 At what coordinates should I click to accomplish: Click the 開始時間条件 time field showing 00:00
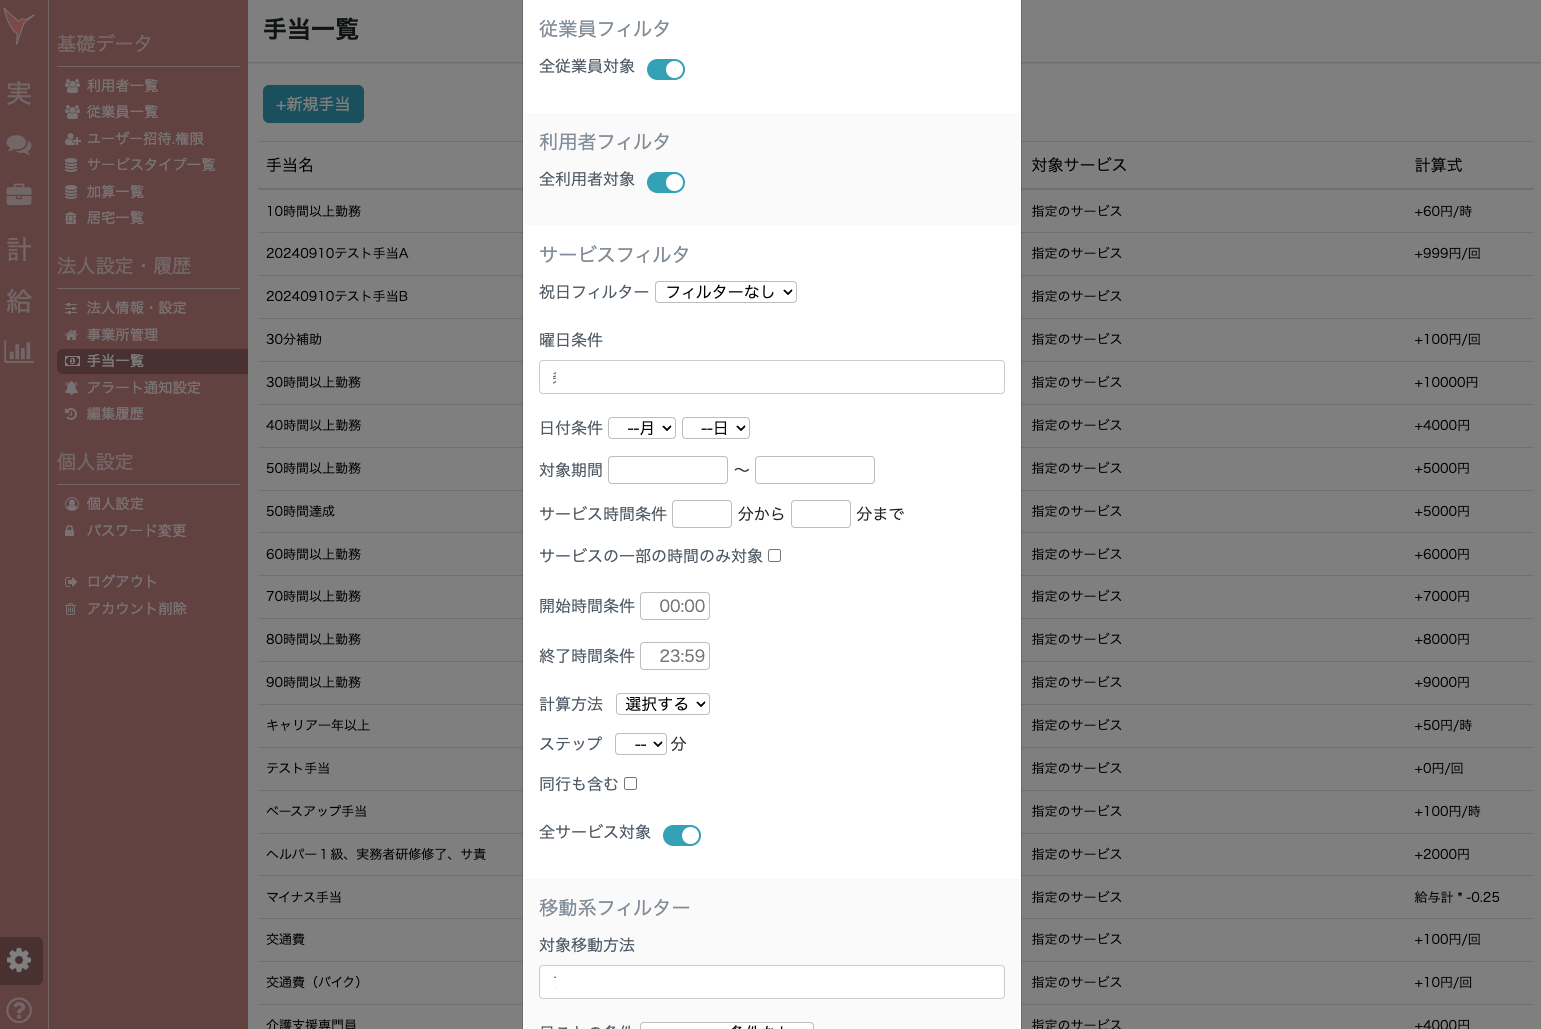pyautogui.click(x=674, y=606)
